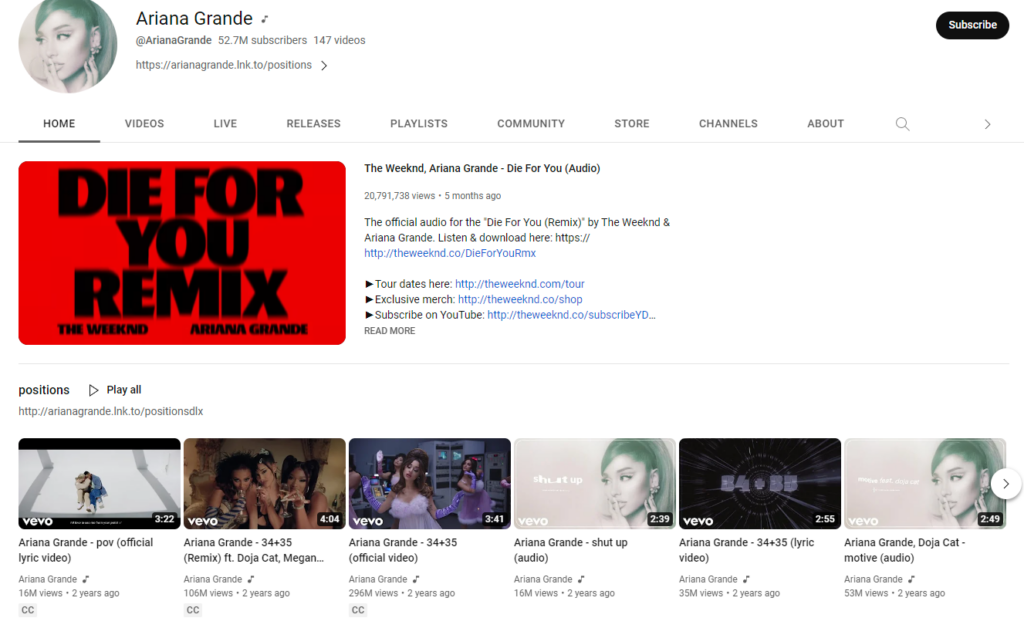Screen dimensions: 1024x628
Task: Click music note under 34+35 lyric video
Action: click(746, 579)
